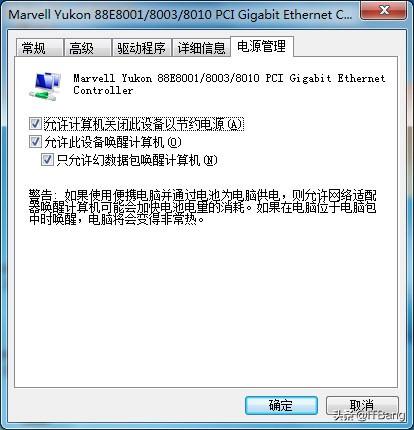The image size is (414, 430).
Task: Click the label text 只允许幻数据包唤醒计算机(N)
Action: click(137, 160)
